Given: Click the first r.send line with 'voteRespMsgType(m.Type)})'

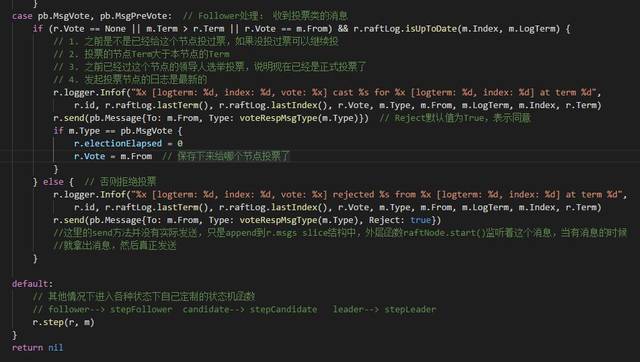Looking at the screenshot, I should [x=292, y=118].
